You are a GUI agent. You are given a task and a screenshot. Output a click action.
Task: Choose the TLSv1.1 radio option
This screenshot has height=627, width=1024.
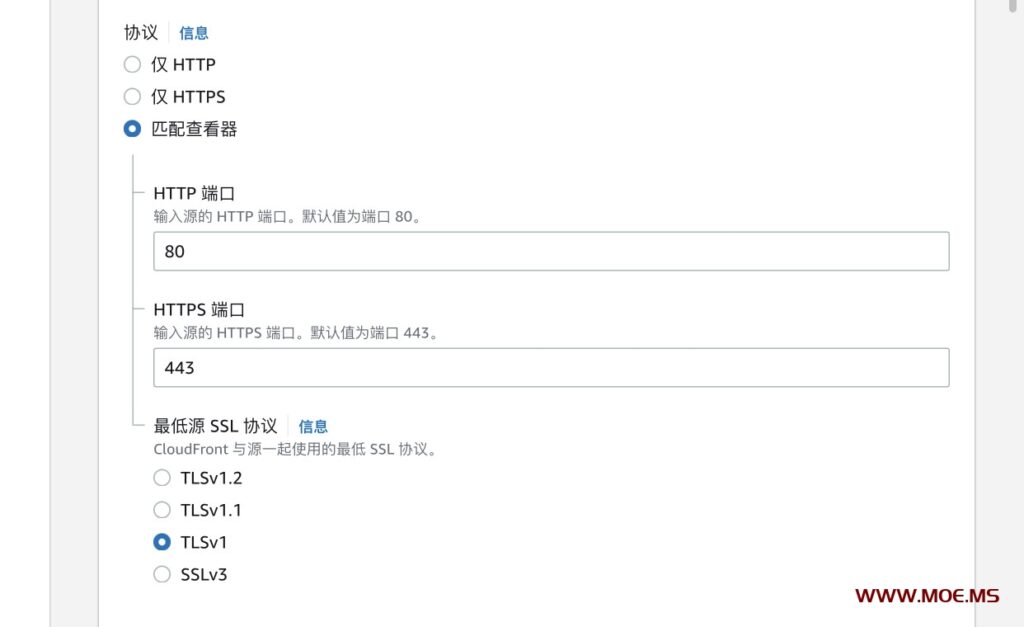tap(162, 510)
